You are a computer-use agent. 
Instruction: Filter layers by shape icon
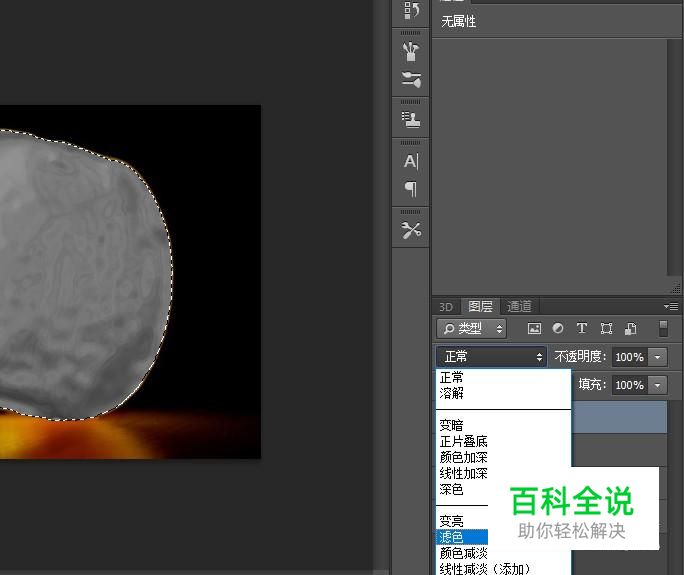[606, 329]
